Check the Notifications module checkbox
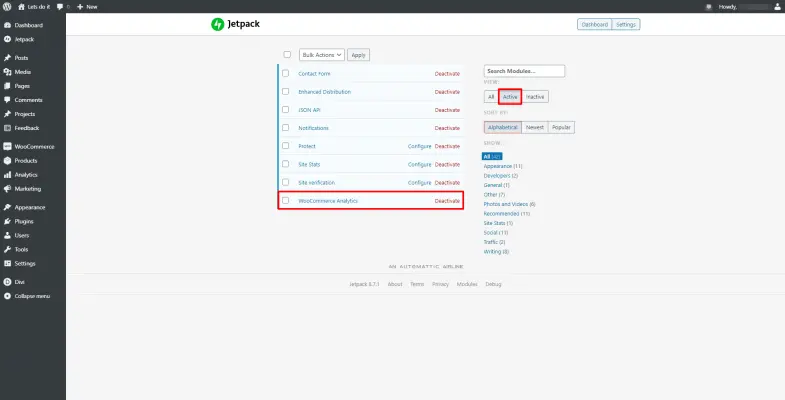This screenshot has width=785, height=400. 285,128
